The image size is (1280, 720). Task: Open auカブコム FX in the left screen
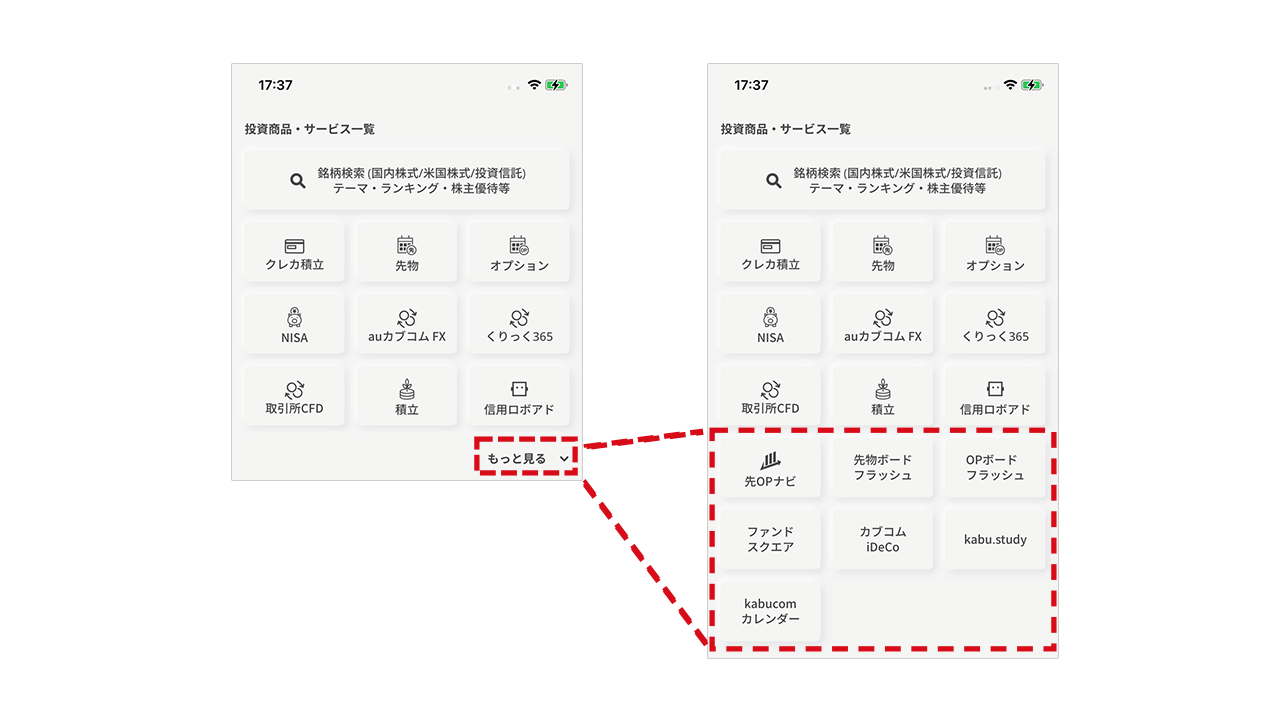[407, 324]
